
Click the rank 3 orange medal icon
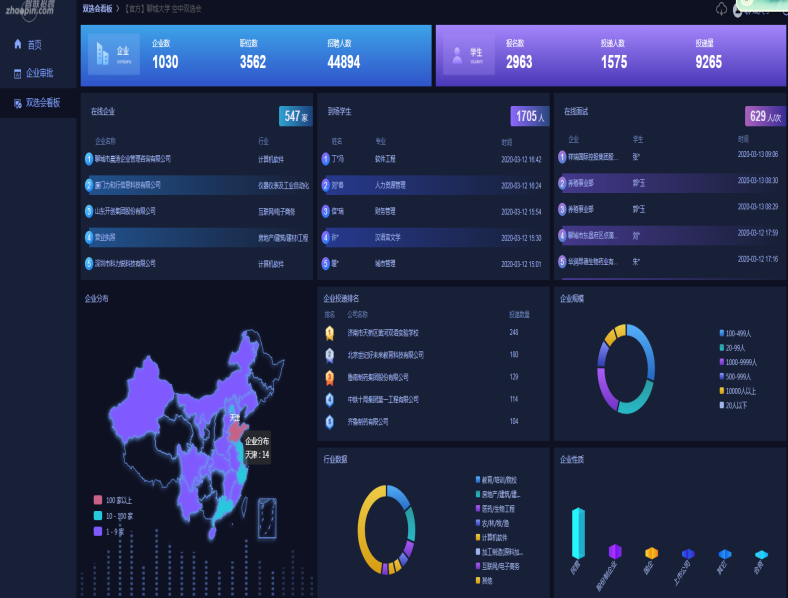[x=329, y=377]
